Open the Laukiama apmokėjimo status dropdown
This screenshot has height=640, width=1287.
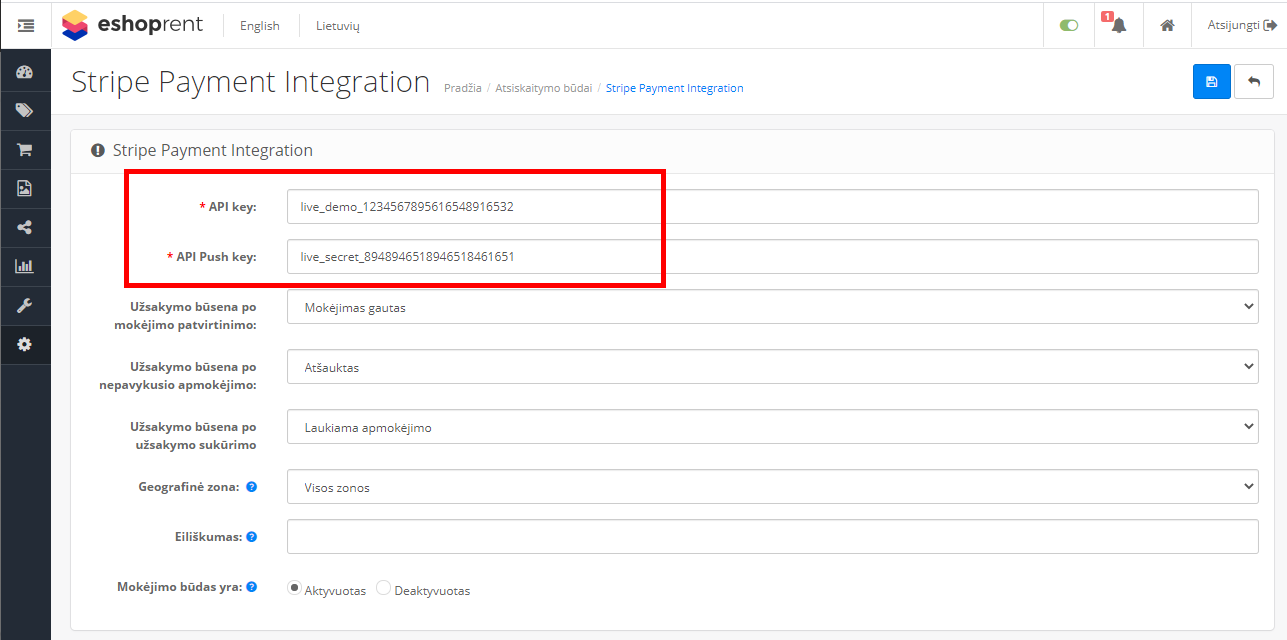pyautogui.click(x=772, y=427)
